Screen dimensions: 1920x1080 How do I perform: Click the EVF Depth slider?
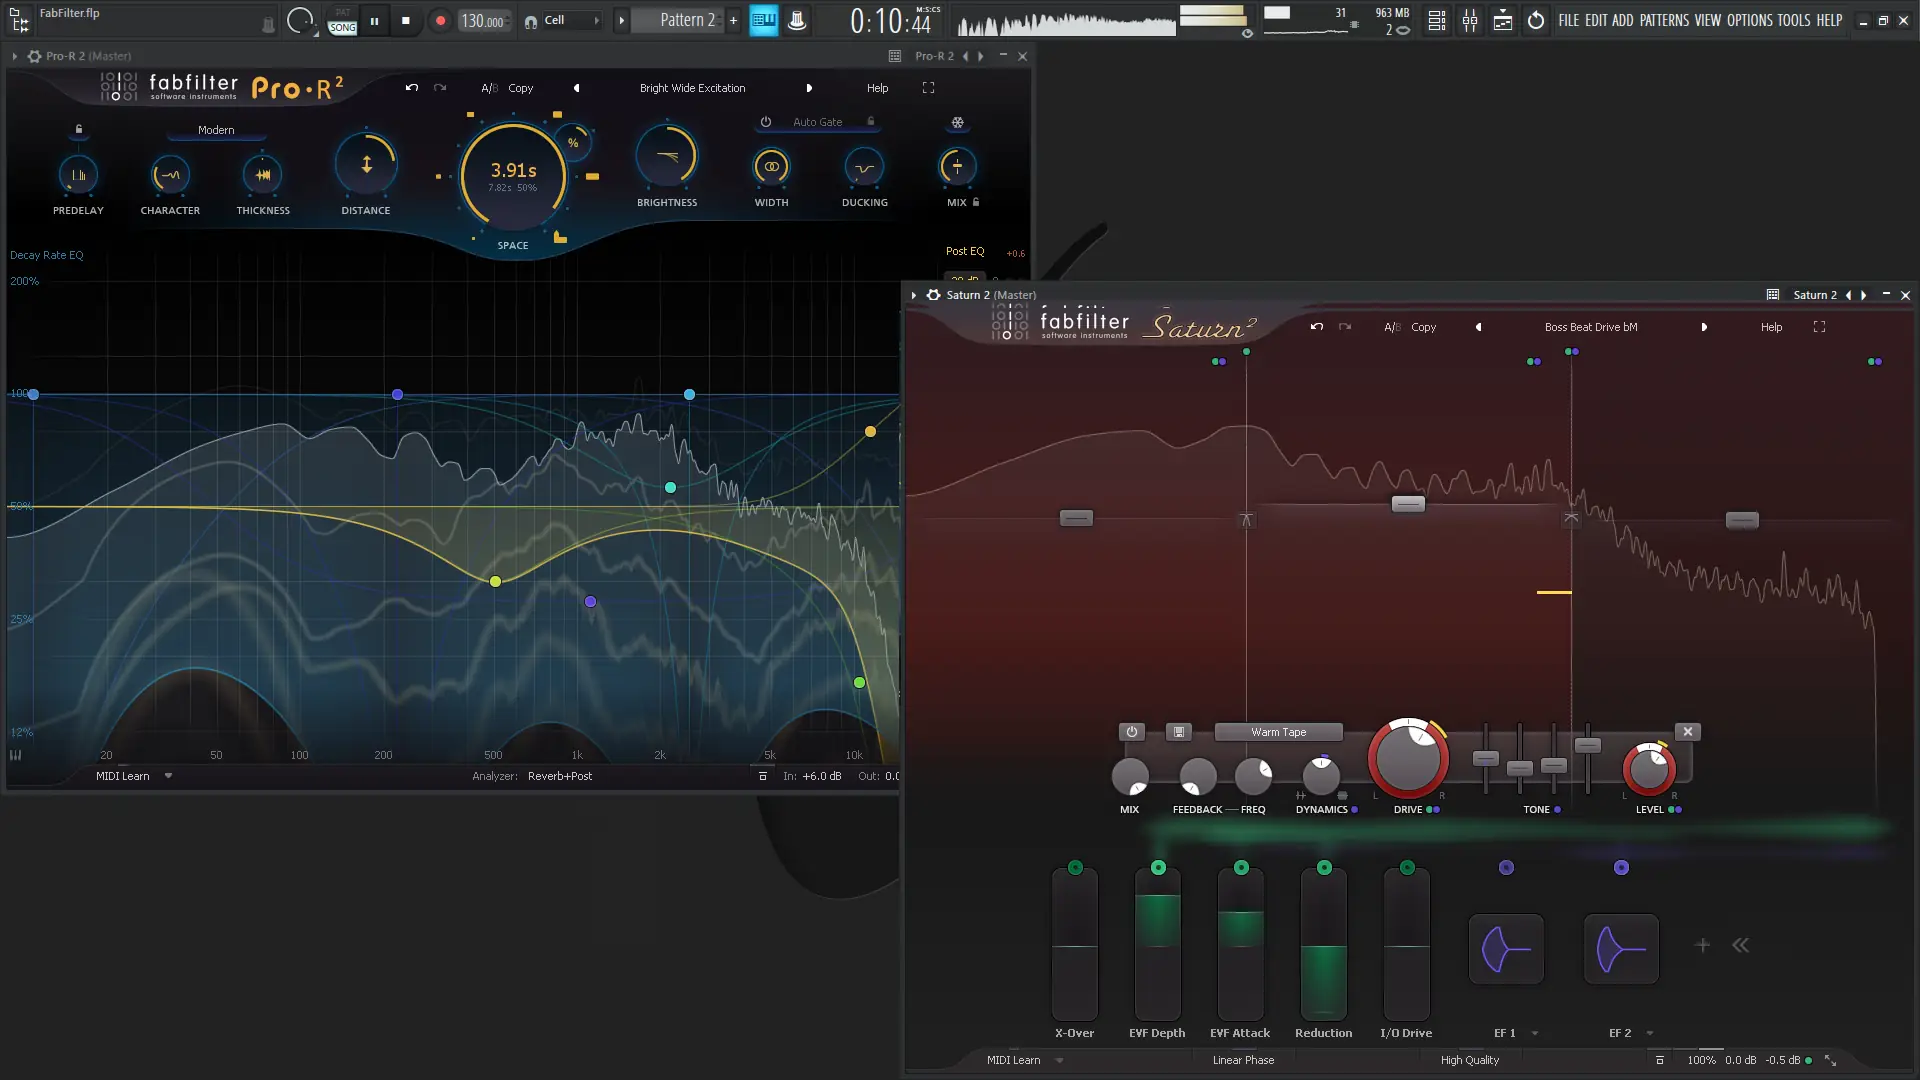pyautogui.click(x=1157, y=945)
